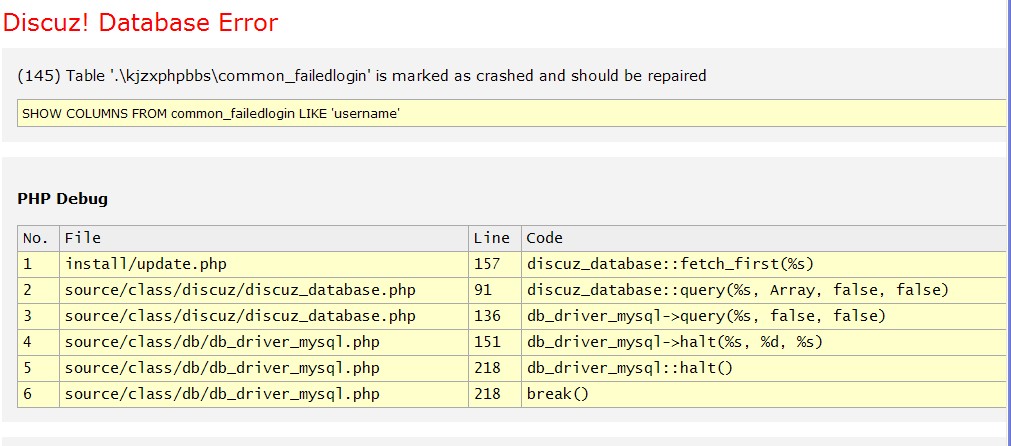Select line 218 cell in row 6
The width and height of the screenshot is (1011, 446).
(x=495, y=394)
